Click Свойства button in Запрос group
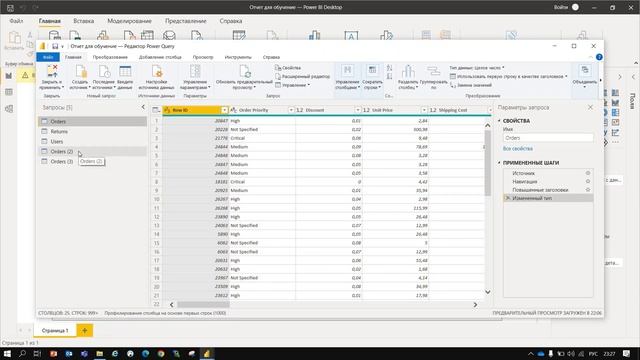The width and height of the screenshot is (640, 360). [x=288, y=68]
